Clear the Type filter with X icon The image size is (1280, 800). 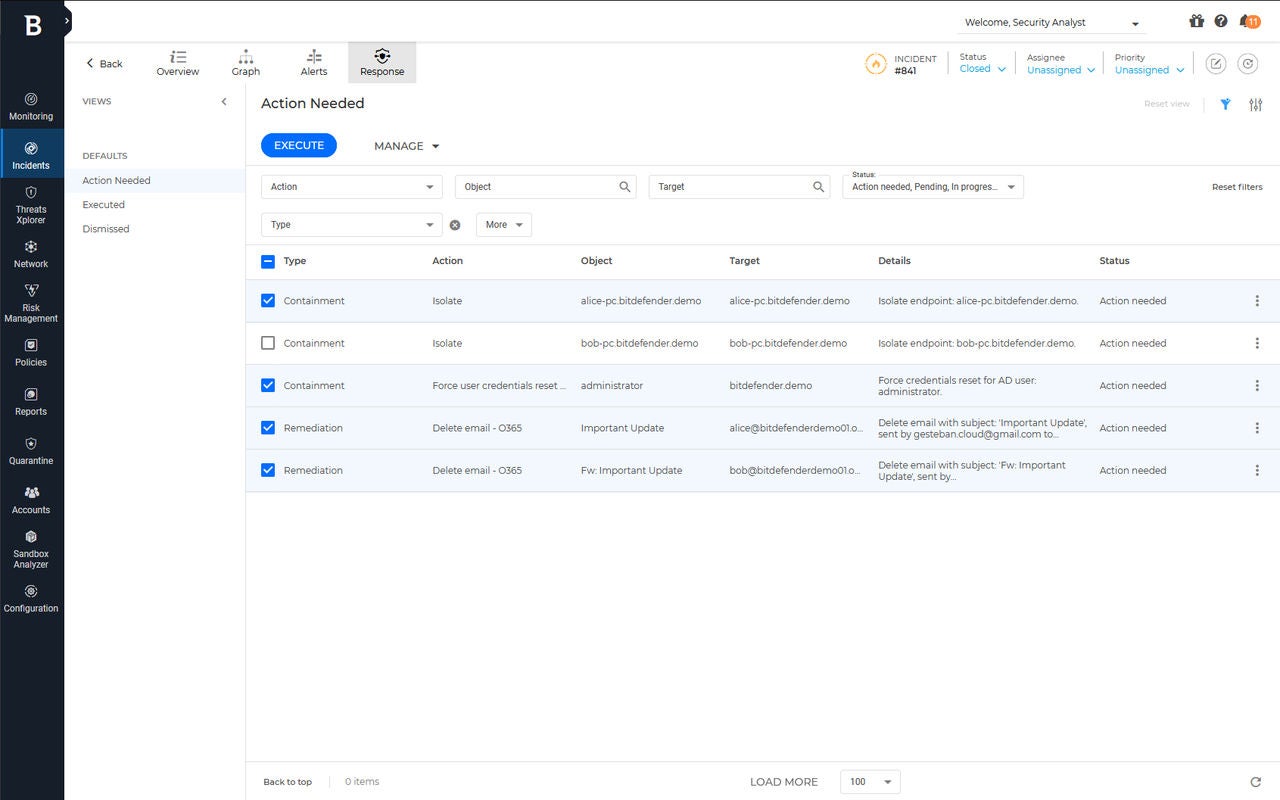pos(455,225)
